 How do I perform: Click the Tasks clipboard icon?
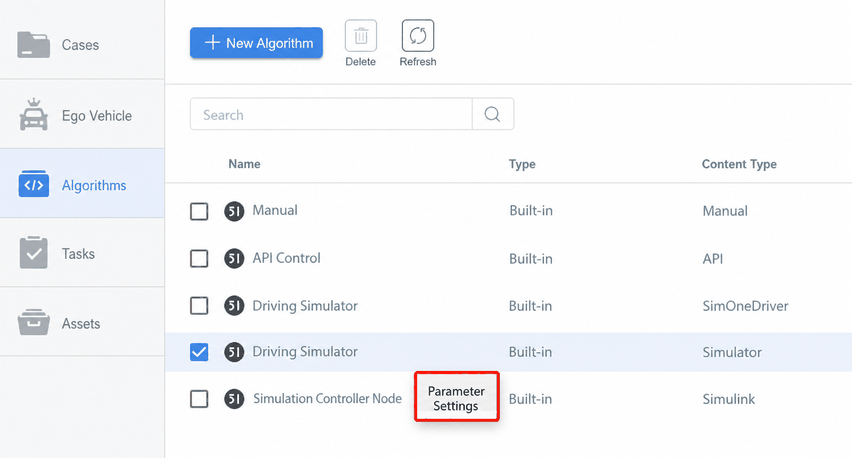(x=34, y=253)
